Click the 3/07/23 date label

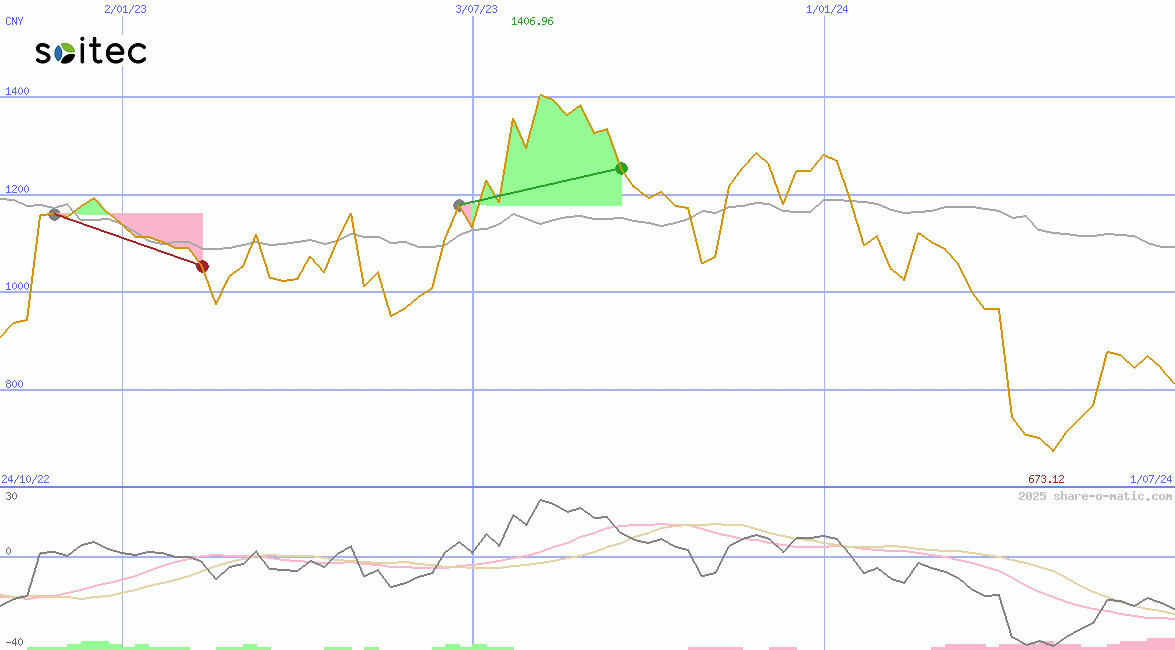(x=476, y=9)
